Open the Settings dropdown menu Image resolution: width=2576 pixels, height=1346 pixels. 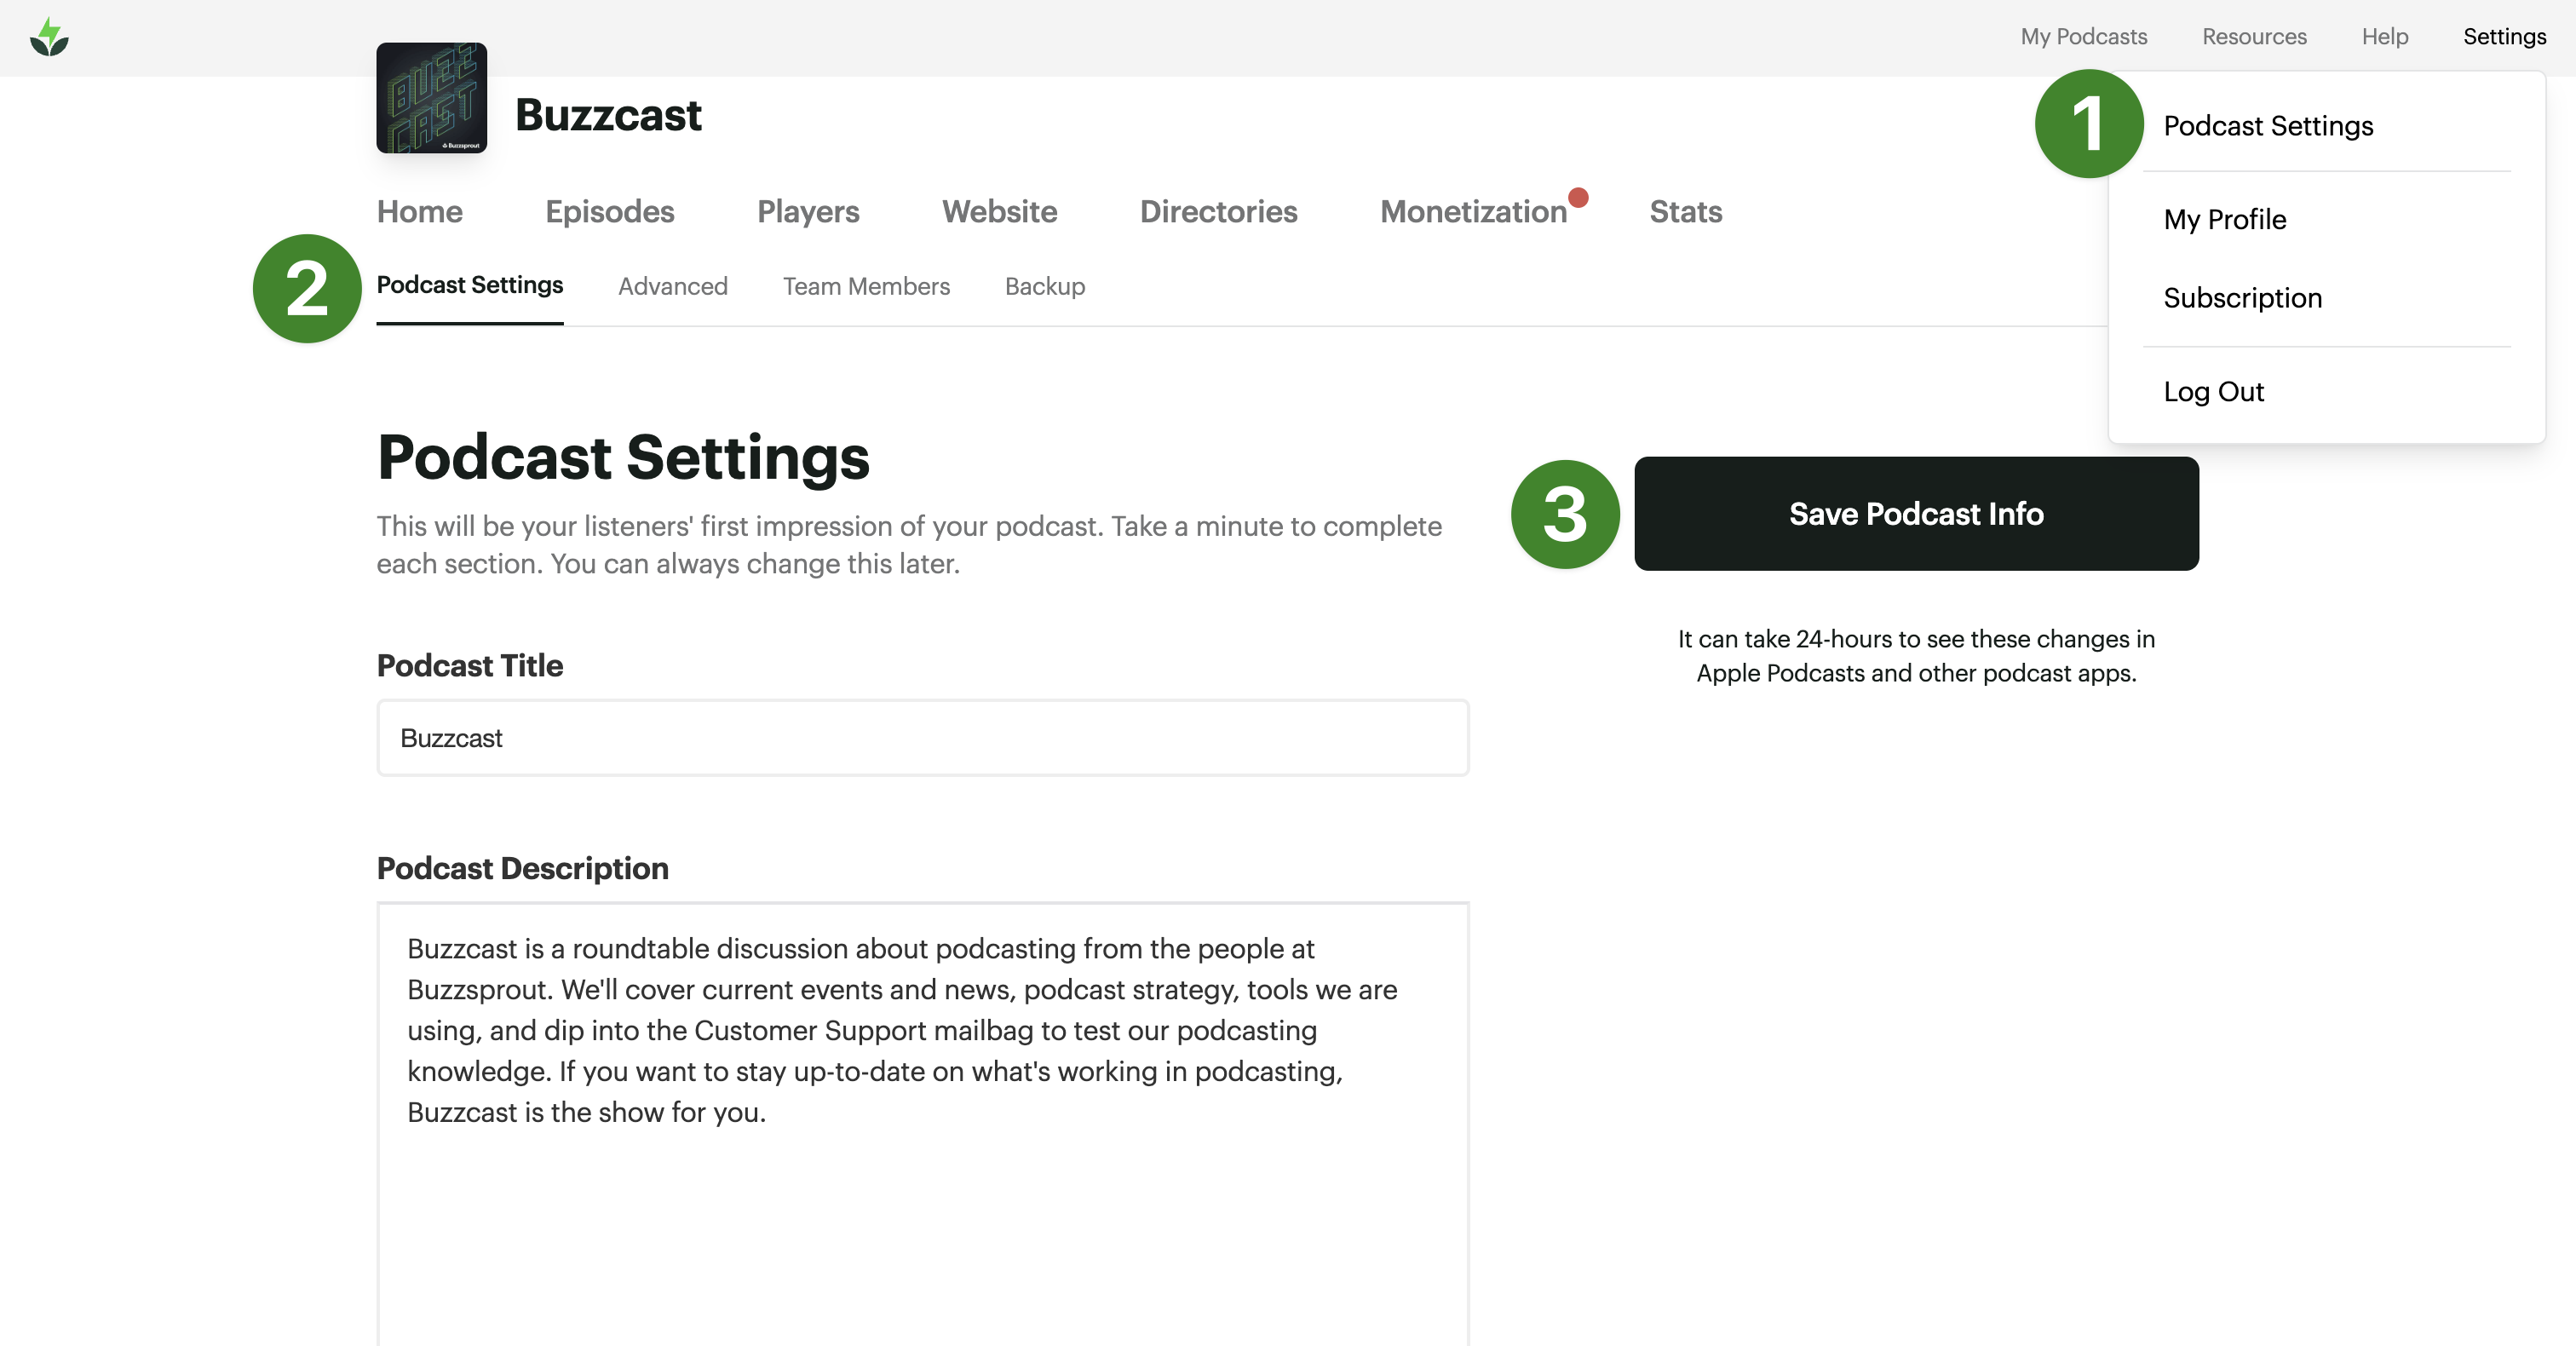2504,37
